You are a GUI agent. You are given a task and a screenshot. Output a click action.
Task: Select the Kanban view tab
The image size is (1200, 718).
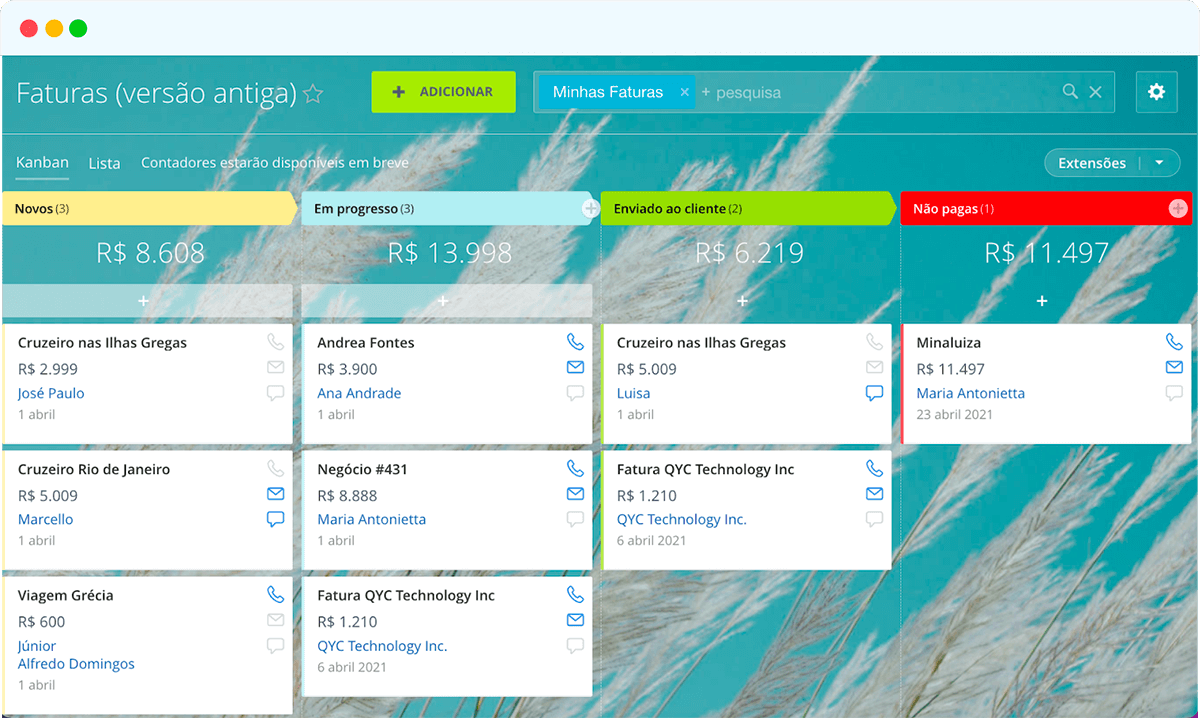pos(42,162)
